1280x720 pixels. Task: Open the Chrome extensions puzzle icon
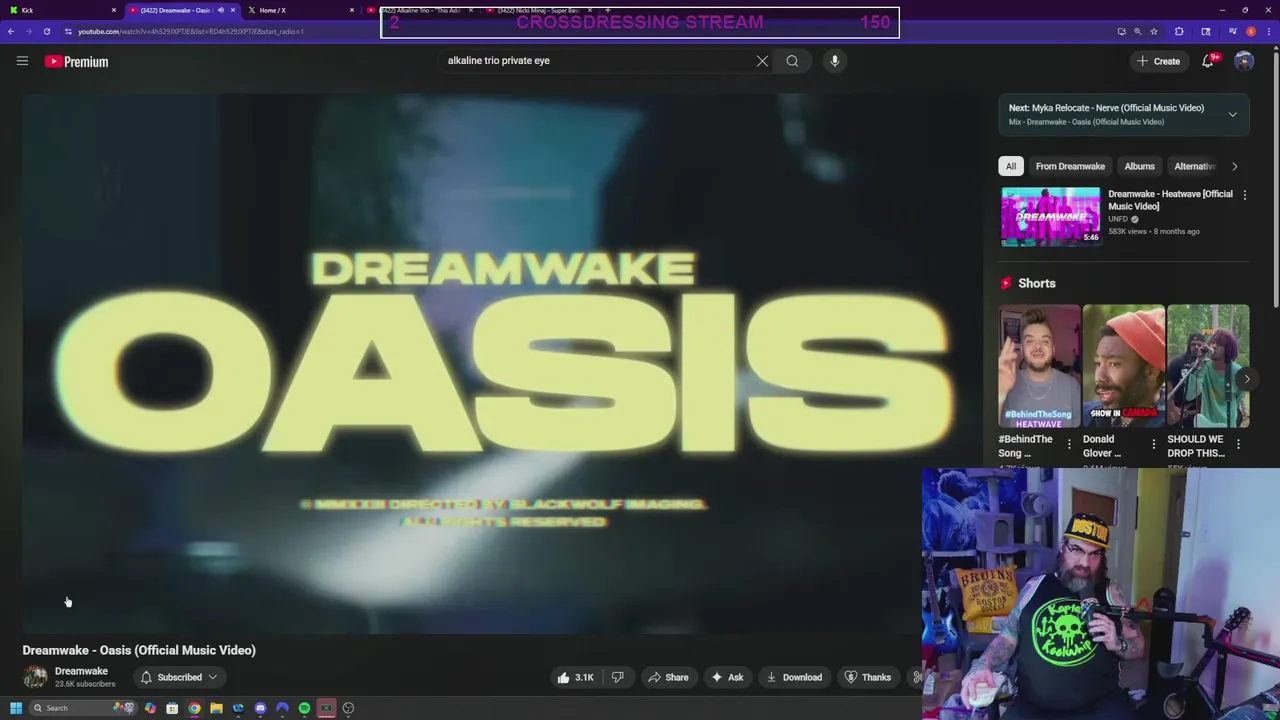(1179, 31)
